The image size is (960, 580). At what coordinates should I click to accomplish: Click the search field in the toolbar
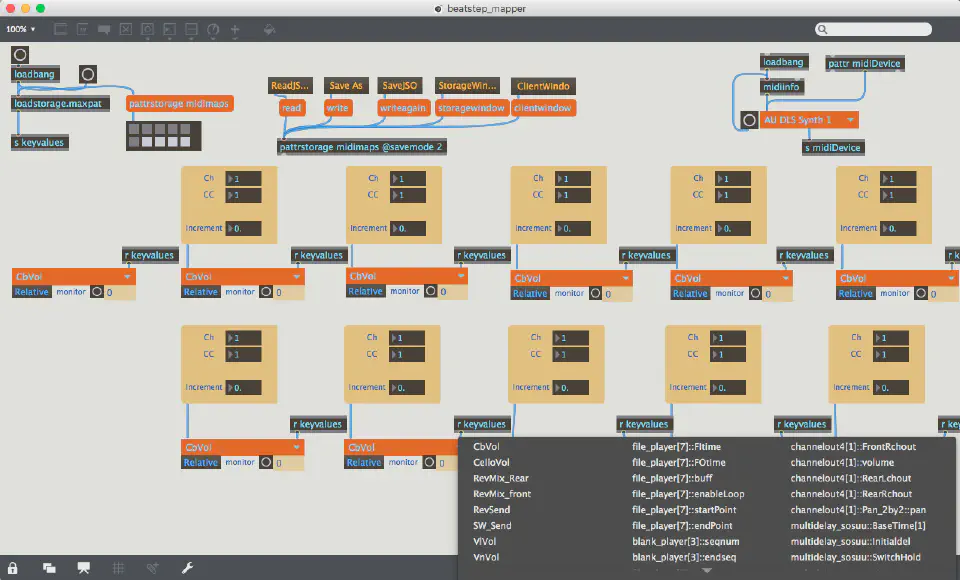click(x=874, y=29)
